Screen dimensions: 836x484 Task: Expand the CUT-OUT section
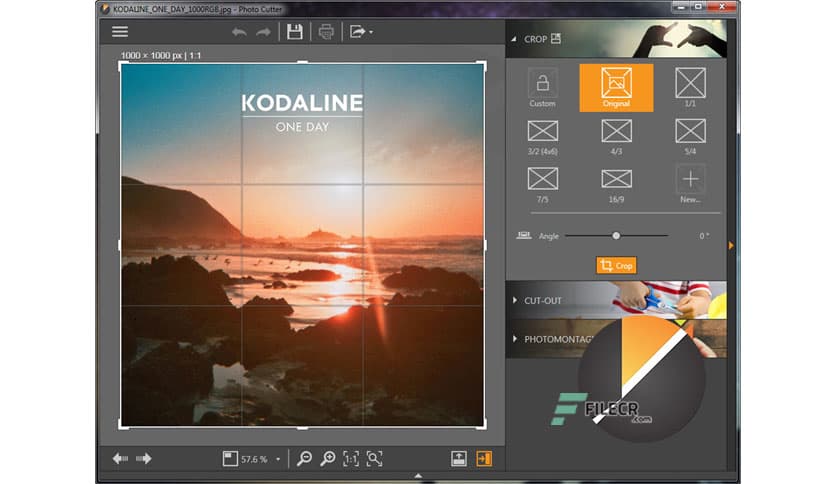coord(515,300)
